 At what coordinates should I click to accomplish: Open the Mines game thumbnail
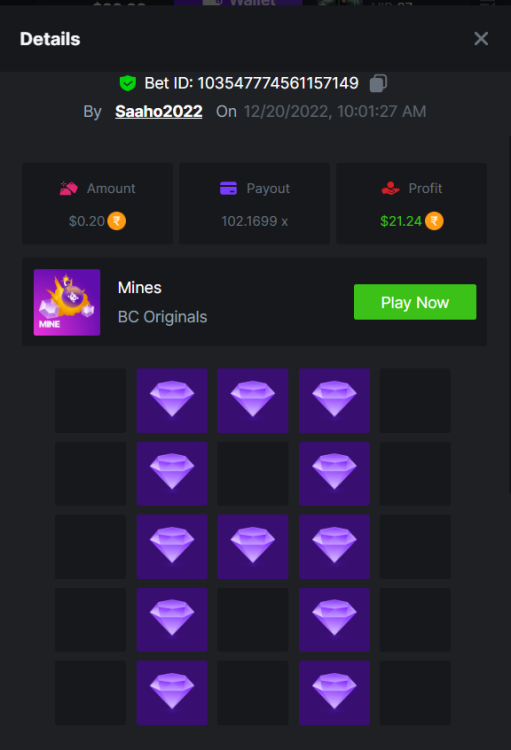(x=67, y=302)
